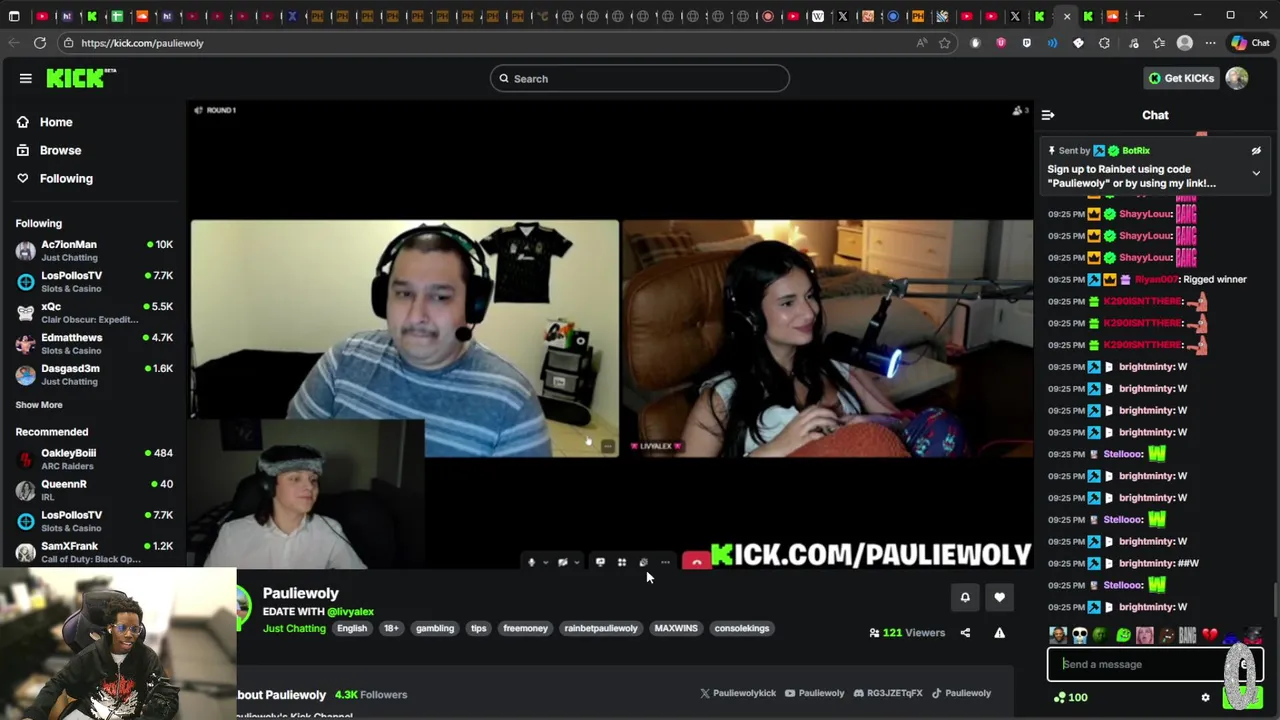The width and height of the screenshot is (1280, 720).
Task: Open QueennR recommended channel
Action: pos(94,490)
